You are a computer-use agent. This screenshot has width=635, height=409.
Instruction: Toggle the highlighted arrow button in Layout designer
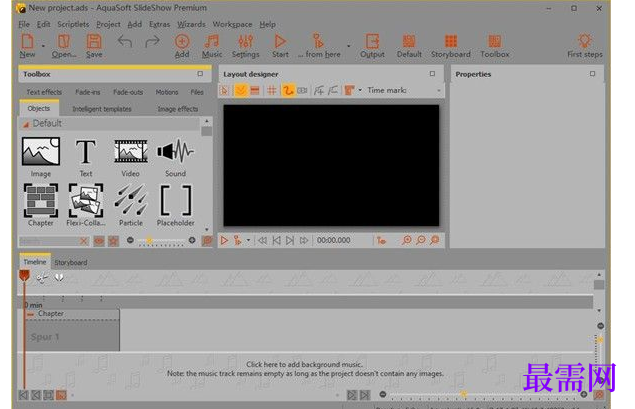pos(241,90)
